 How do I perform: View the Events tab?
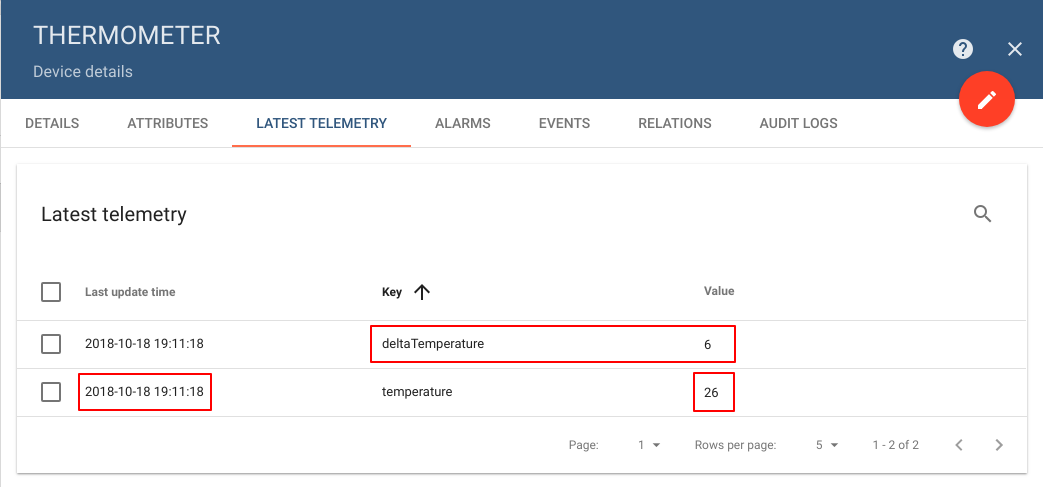tap(564, 124)
